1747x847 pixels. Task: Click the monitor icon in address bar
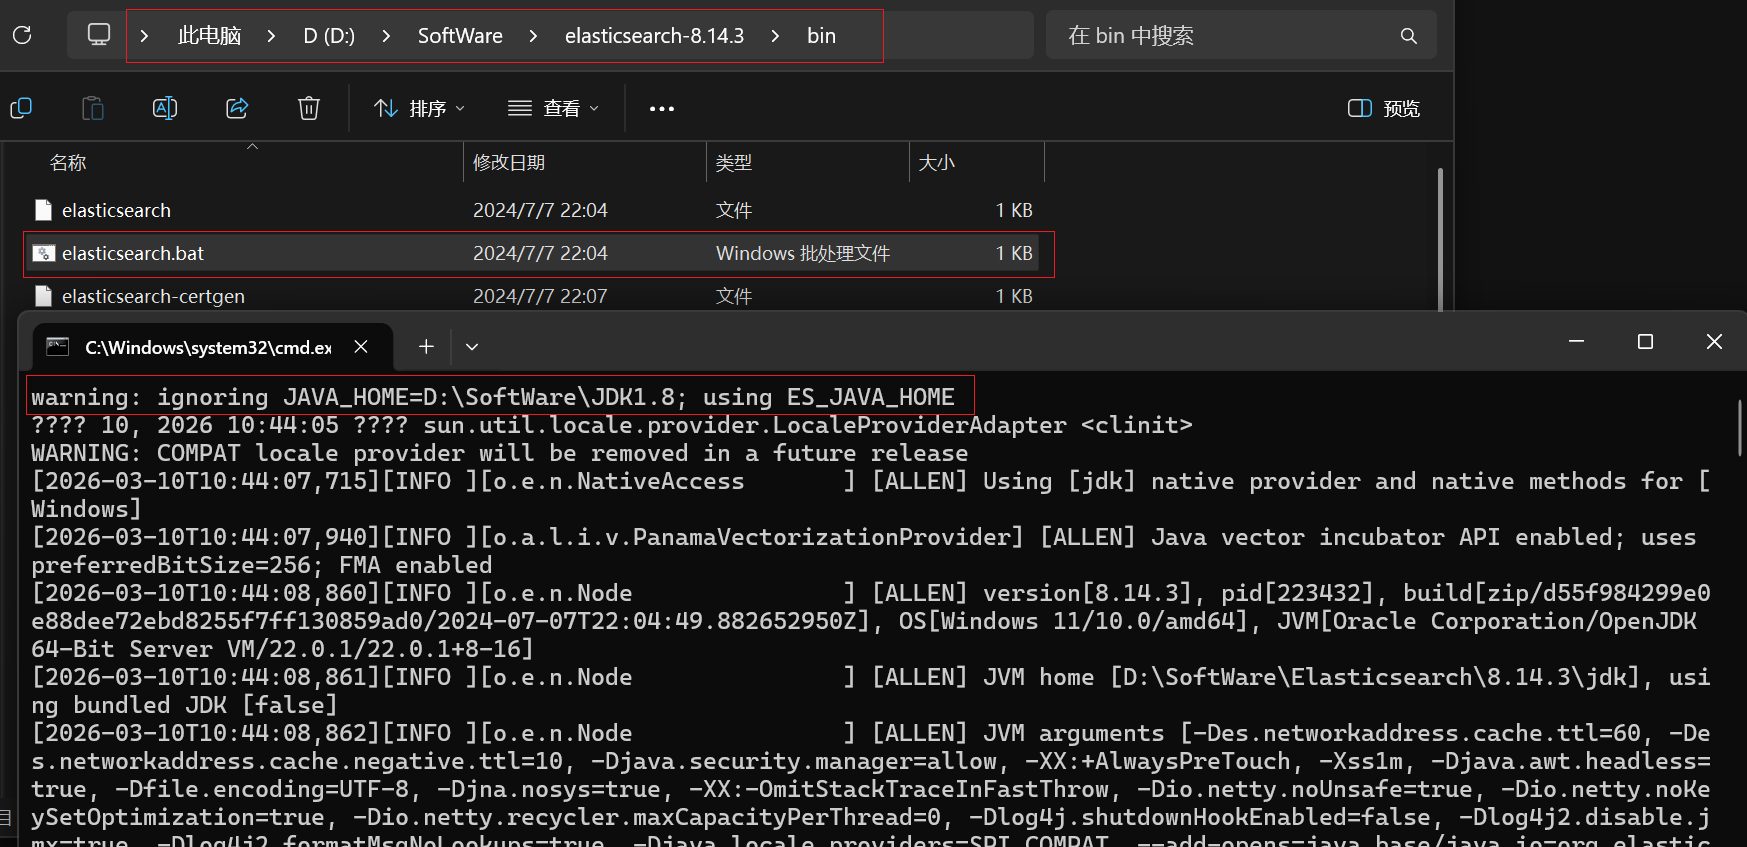point(98,35)
